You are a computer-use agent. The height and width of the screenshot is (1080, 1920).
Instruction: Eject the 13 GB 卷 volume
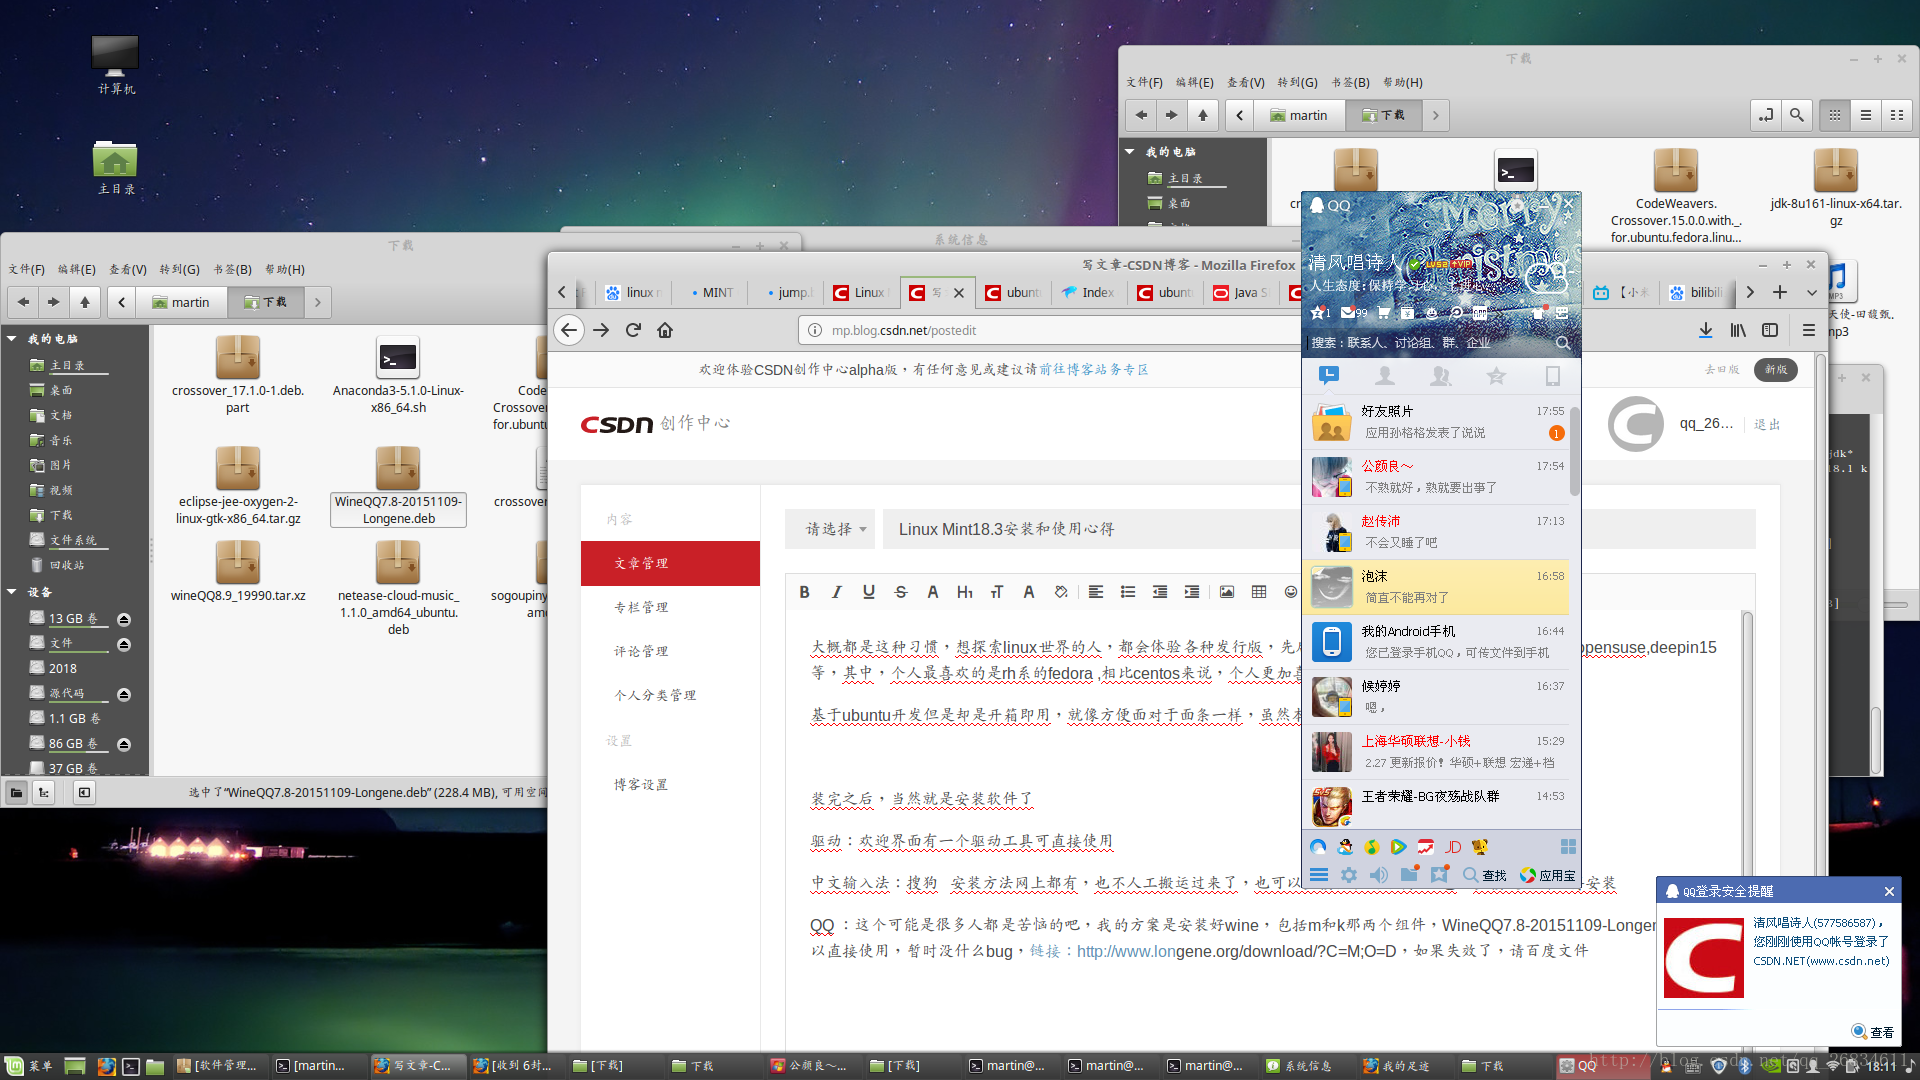pos(124,619)
